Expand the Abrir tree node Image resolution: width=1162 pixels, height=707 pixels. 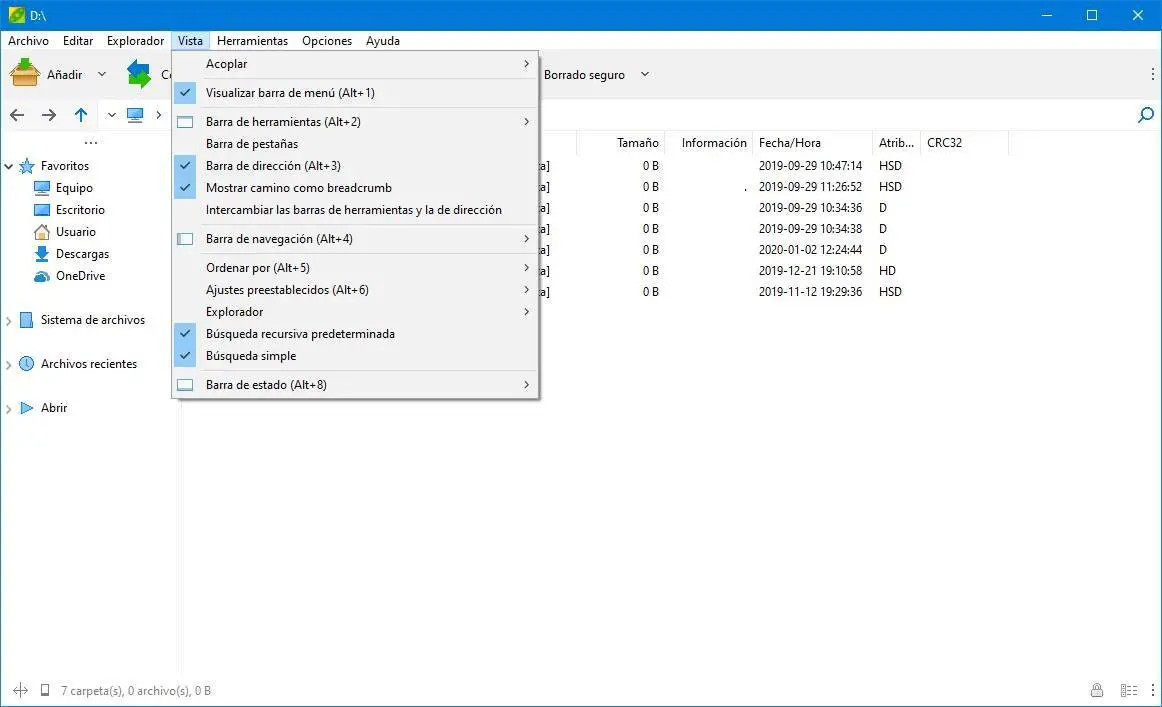[9, 408]
